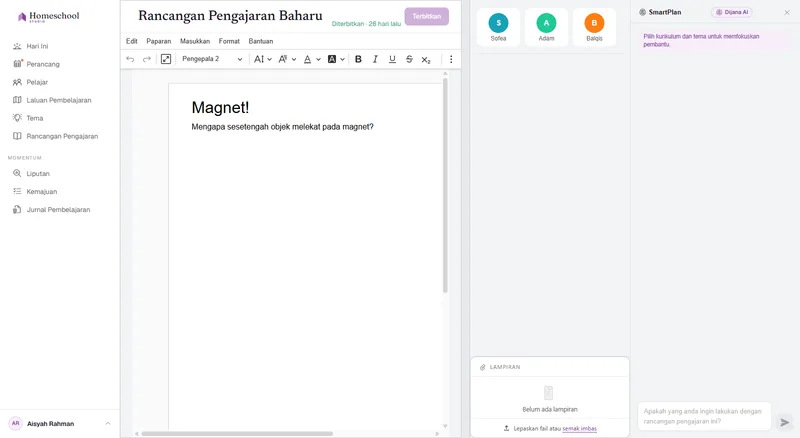Click the font size icon
Screen dimensions: 800x438
[x=283, y=59]
